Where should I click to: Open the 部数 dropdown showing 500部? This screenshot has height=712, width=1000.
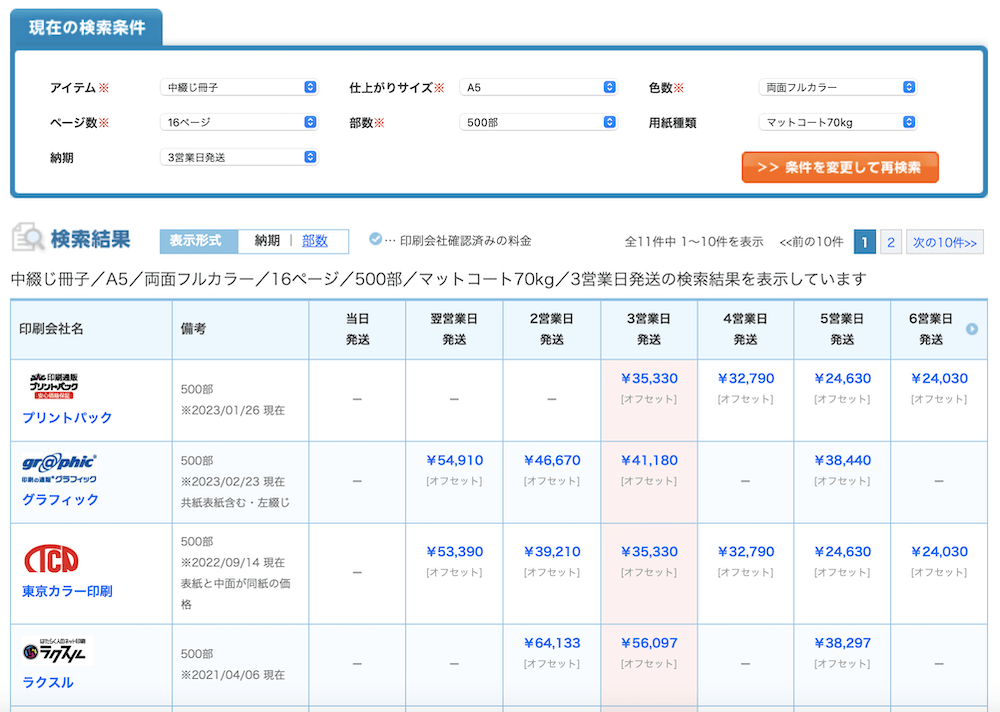(x=538, y=122)
